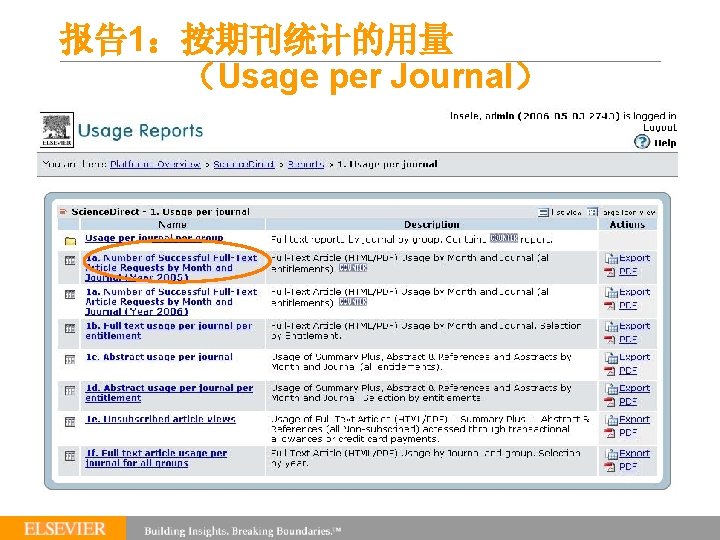The image size is (720, 540).
Task: Go to Platform Overview breadcrumb
Action: pos(155,164)
